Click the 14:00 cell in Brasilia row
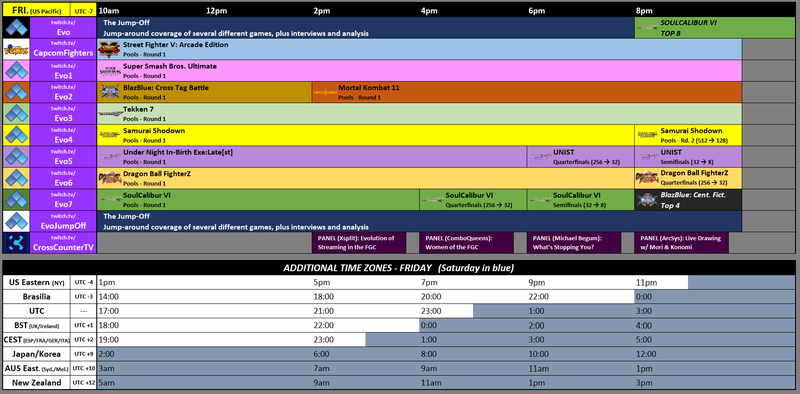 click(108, 297)
